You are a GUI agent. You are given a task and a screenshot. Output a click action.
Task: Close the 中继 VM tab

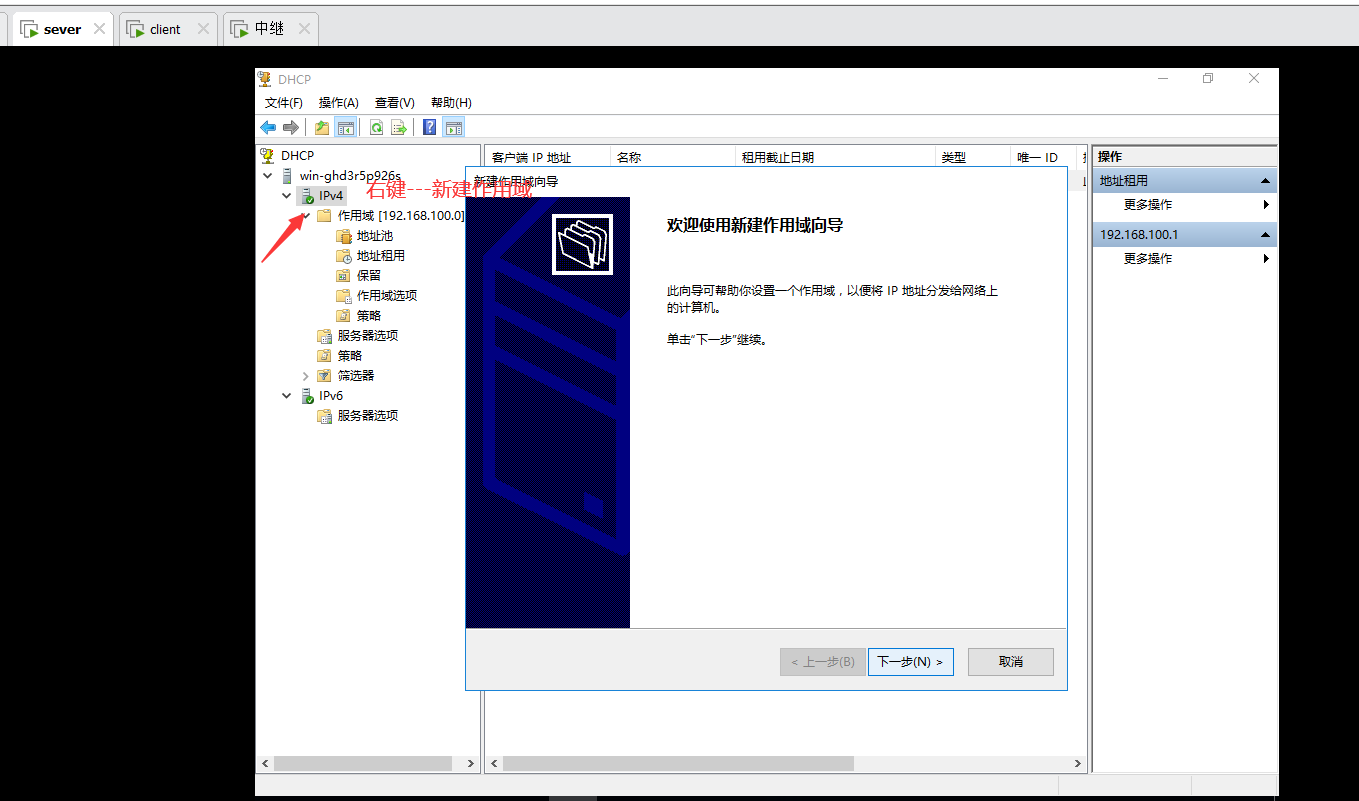[304, 29]
